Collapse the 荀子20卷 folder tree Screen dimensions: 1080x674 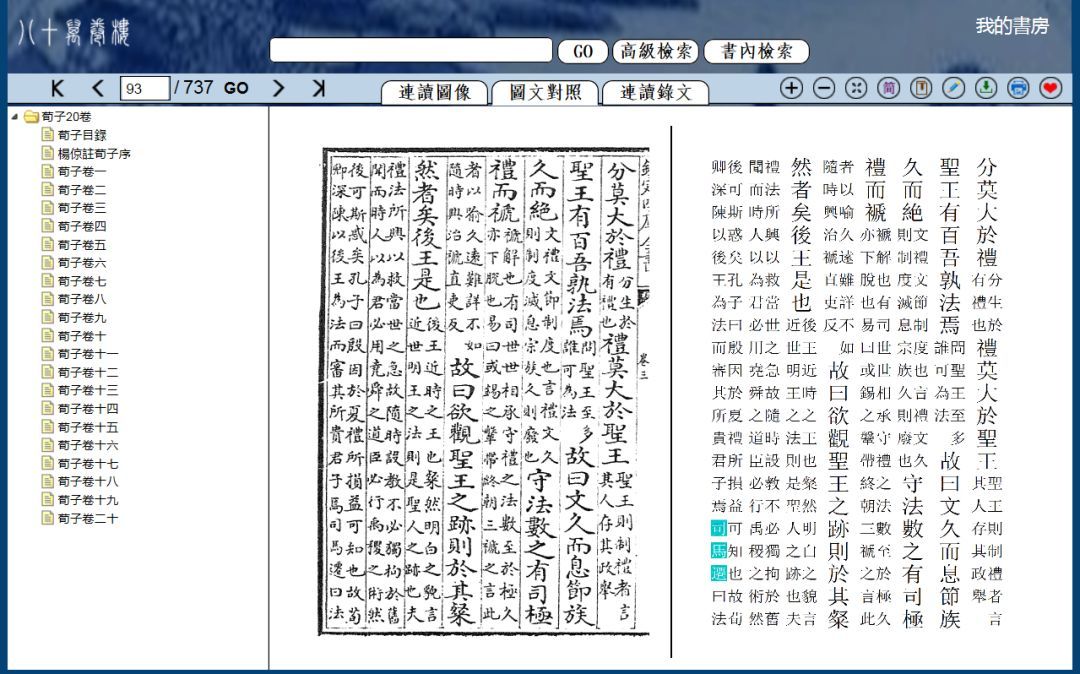click(15, 117)
